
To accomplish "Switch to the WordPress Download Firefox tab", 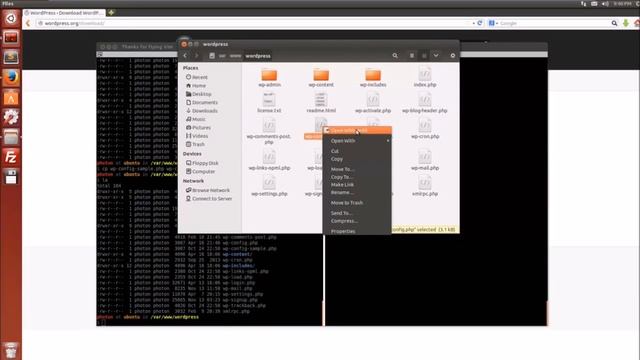I will pyautogui.click(x=64, y=13).
